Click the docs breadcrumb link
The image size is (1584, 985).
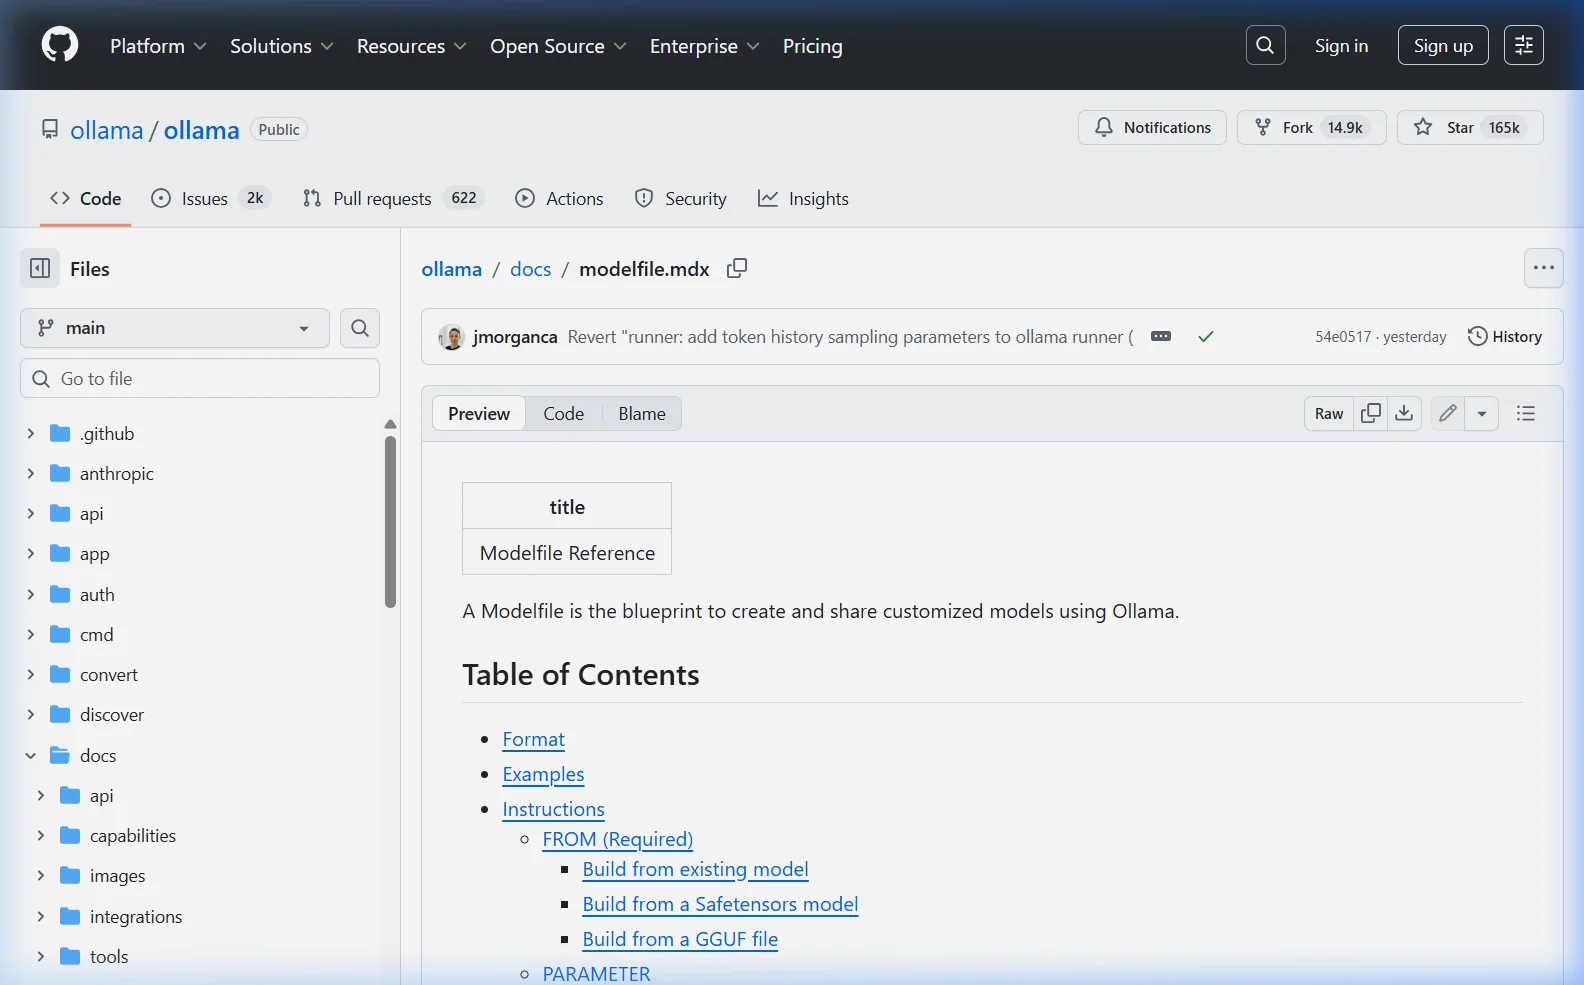[x=530, y=268]
